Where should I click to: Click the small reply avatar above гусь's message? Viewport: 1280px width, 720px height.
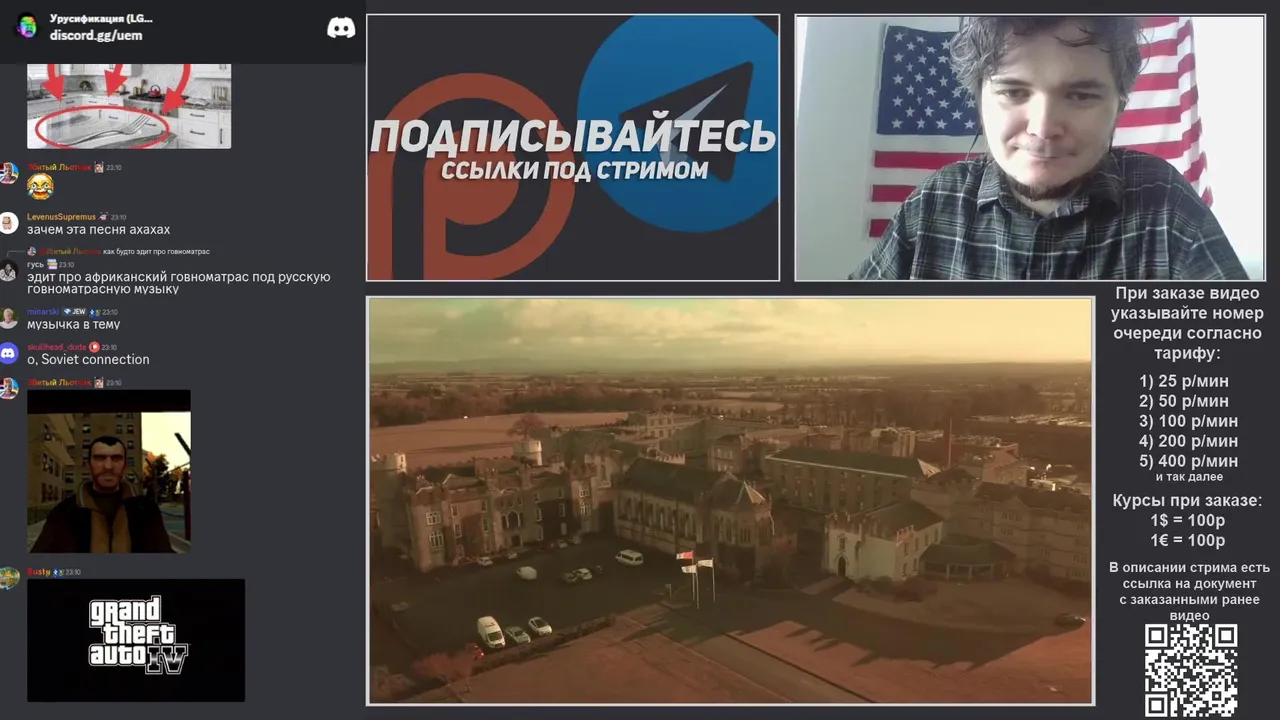31,251
